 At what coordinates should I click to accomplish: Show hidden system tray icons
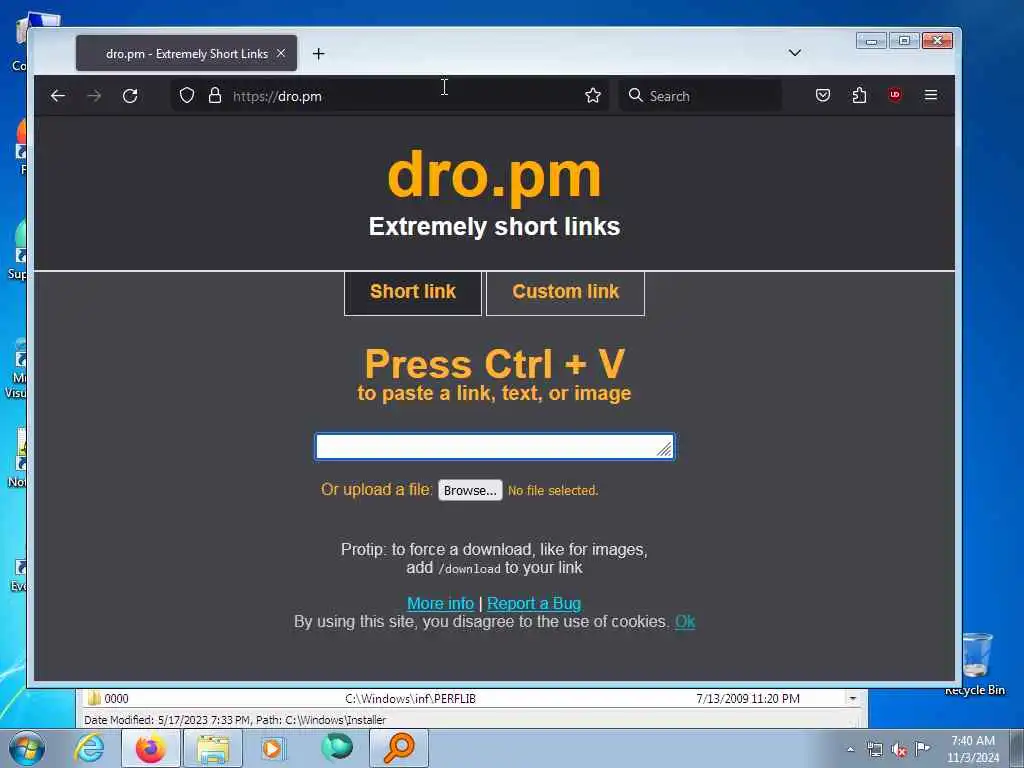point(850,749)
